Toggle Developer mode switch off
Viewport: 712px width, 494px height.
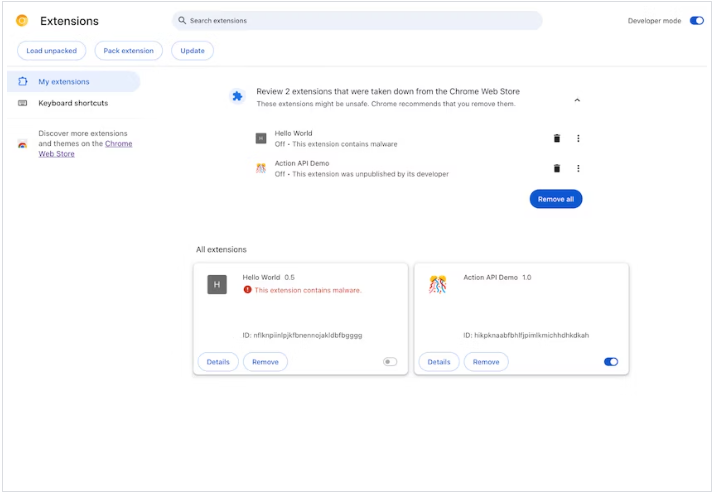(x=697, y=21)
